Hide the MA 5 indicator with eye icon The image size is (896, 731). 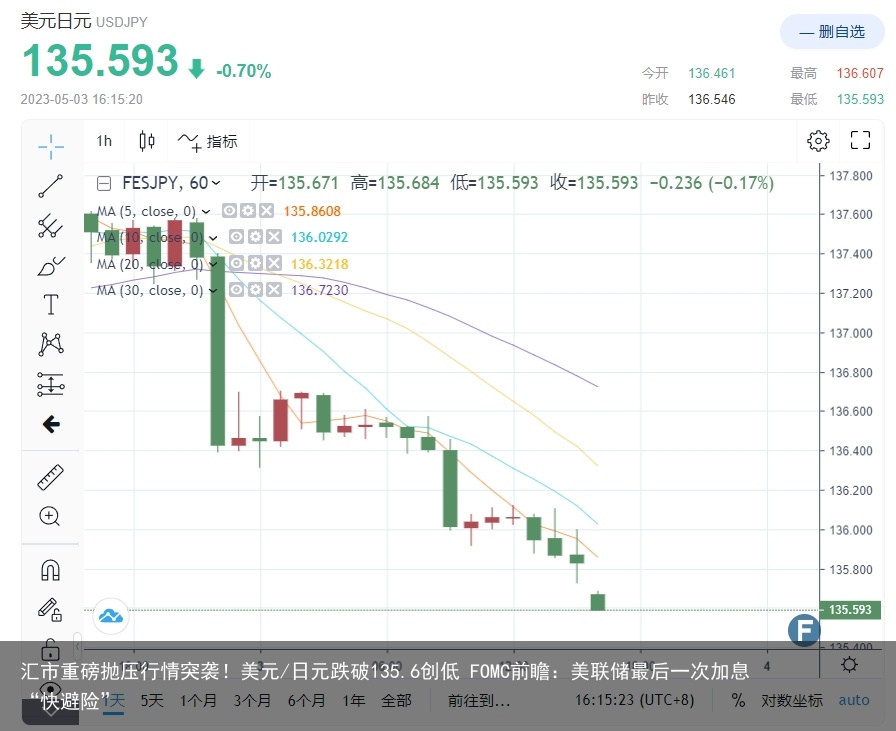(x=229, y=211)
